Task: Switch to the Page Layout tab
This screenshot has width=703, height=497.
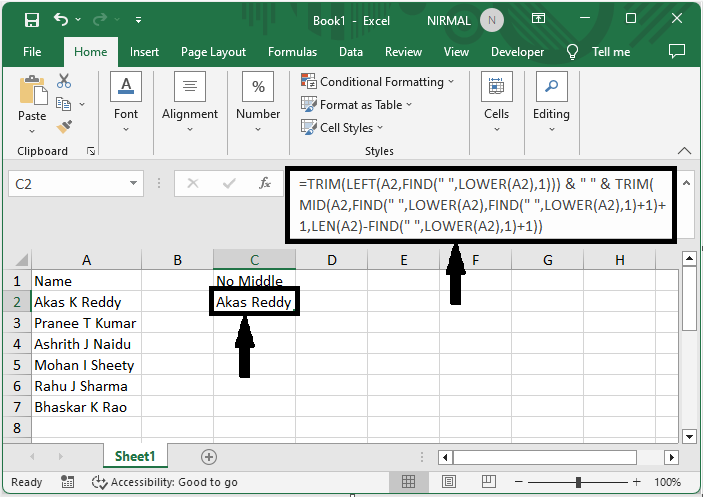Action: pos(213,52)
